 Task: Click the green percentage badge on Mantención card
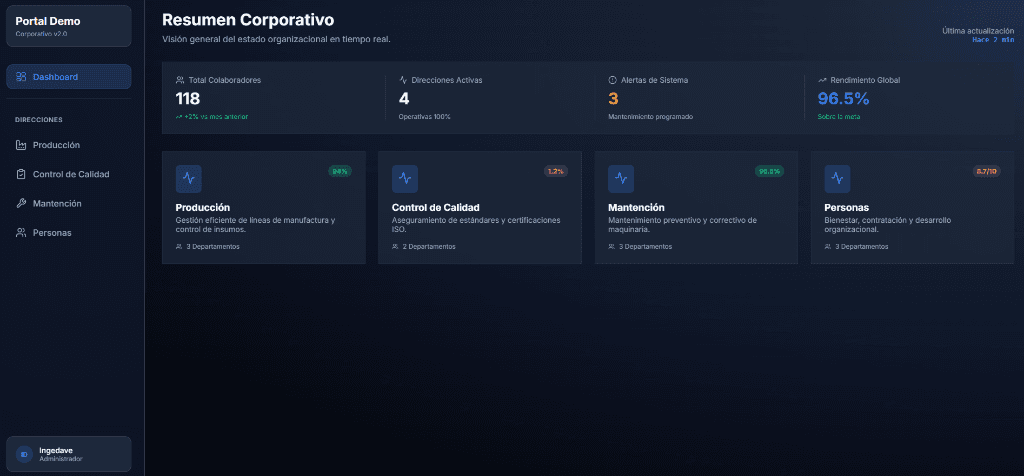pyautogui.click(x=769, y=171)
